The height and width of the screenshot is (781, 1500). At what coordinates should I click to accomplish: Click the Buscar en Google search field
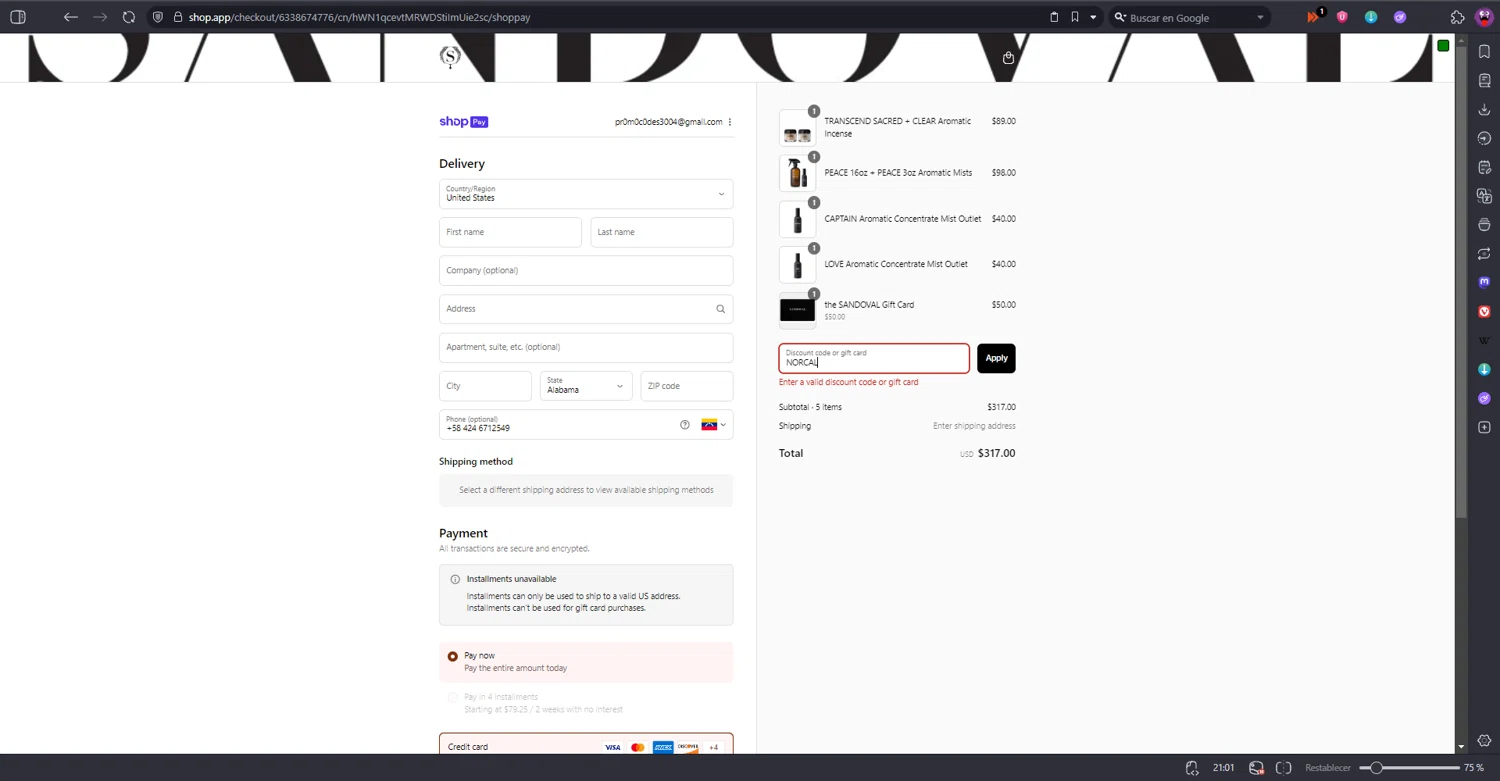1190,17
